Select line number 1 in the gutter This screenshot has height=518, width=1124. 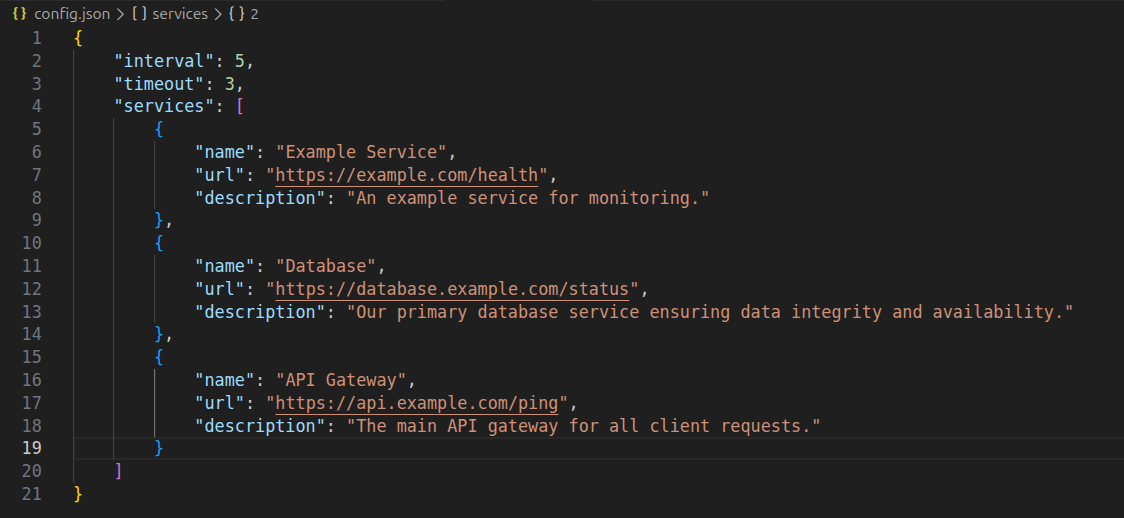pyautogui.click(x=37, y=38)
